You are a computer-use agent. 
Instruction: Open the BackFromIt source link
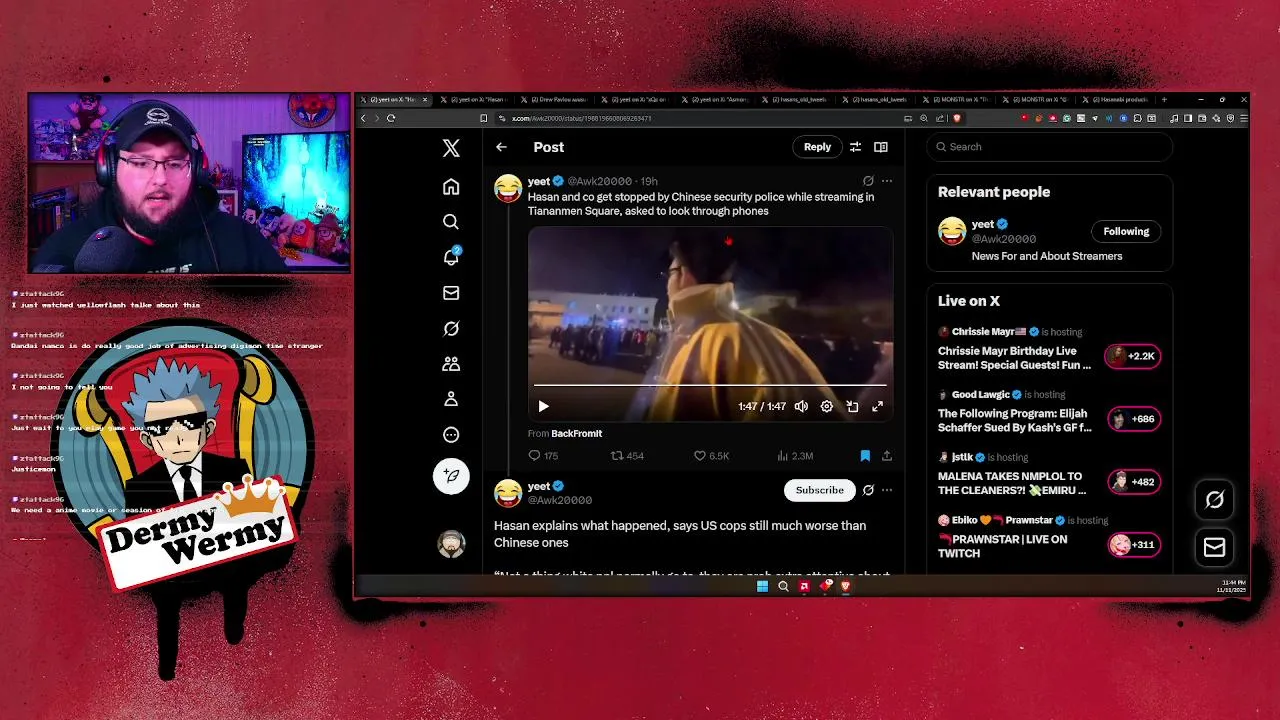(576, 433)
